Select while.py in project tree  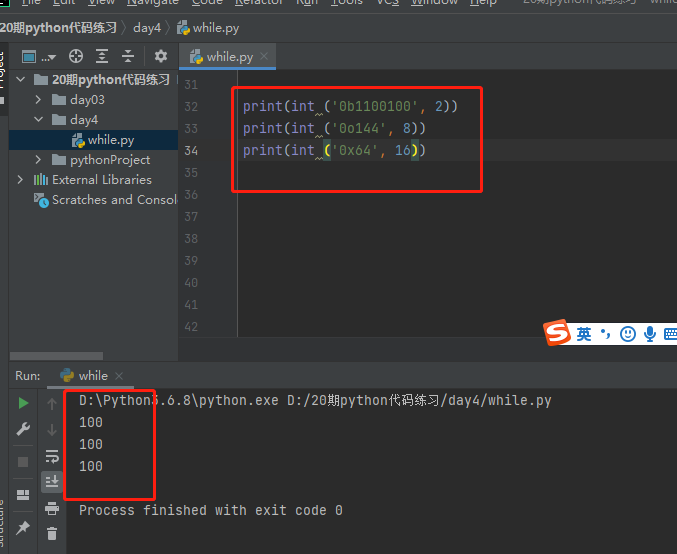pyautogui.click(x=93, y=140)
